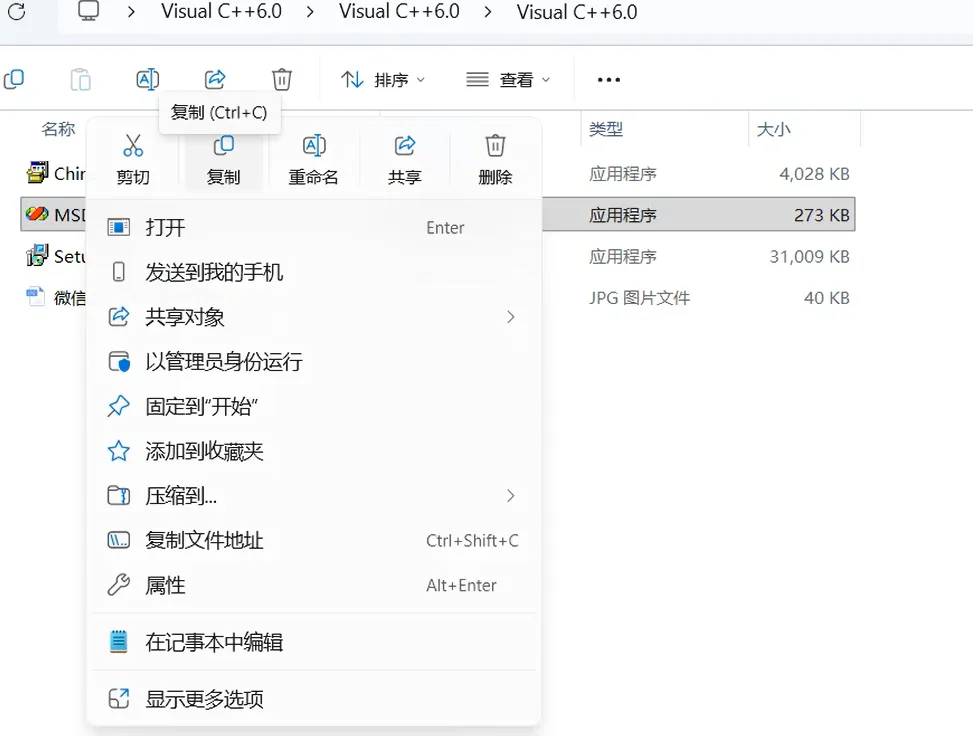Click the Setup application file icon
The image size is (973, 736).
point(37,255)
